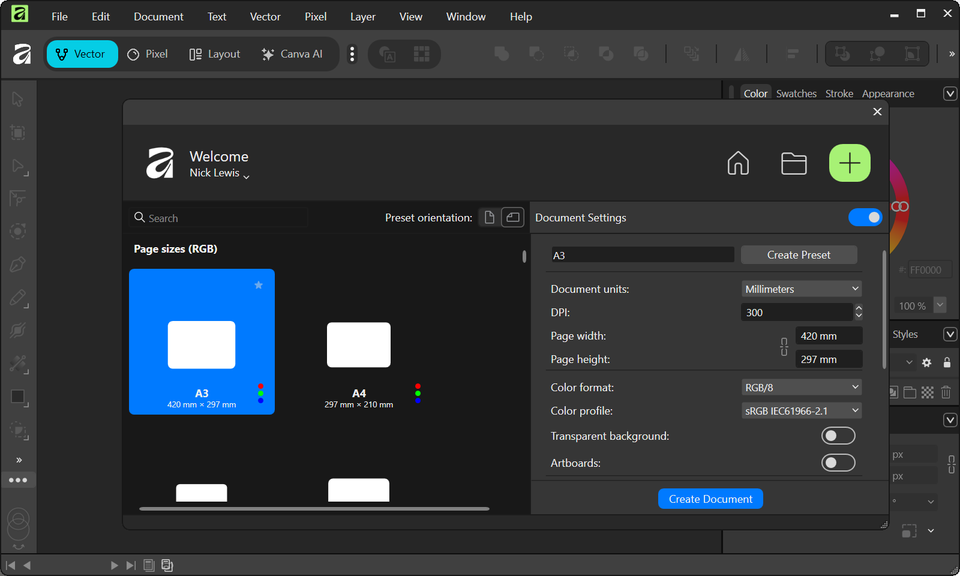This screenshot has height=576, width=960.
Task: Expand the Color panel options chevron
Action: (950, 94)
